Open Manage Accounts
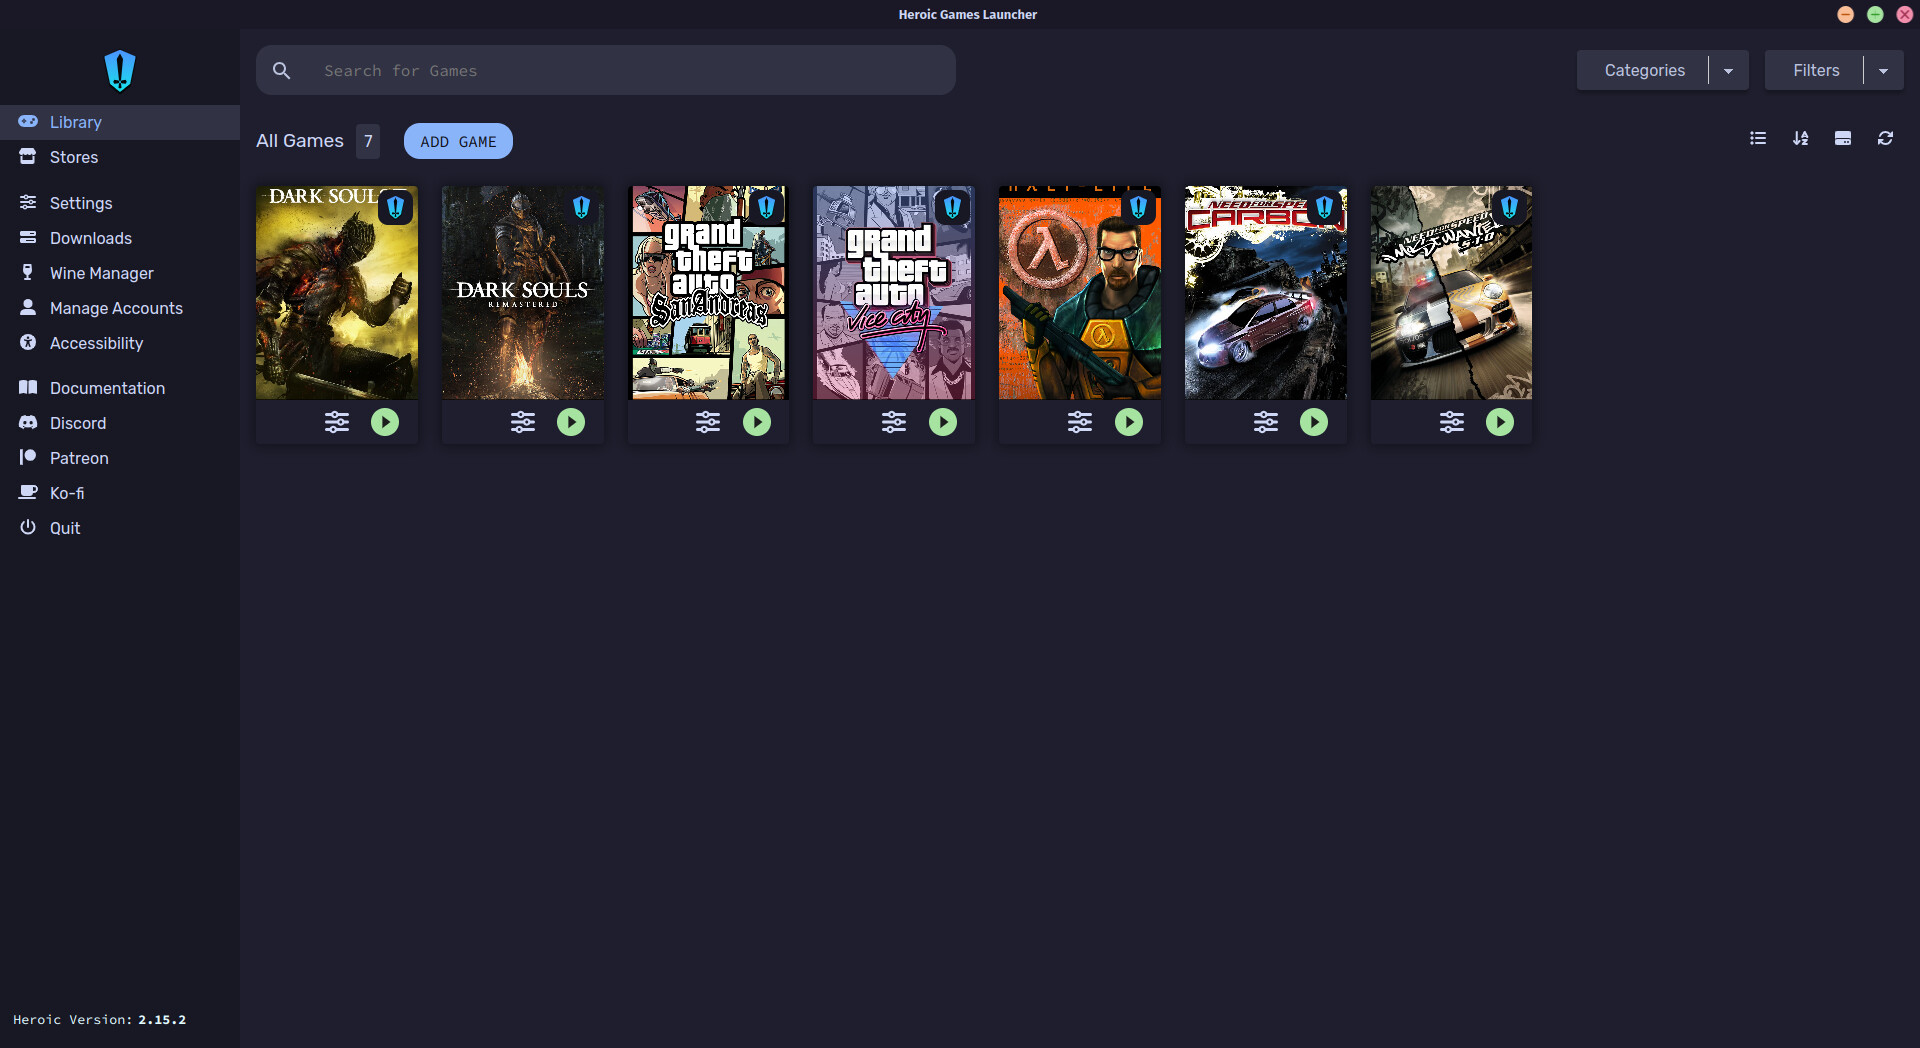The image size is (1920, 1048). [x=120, y=308]
